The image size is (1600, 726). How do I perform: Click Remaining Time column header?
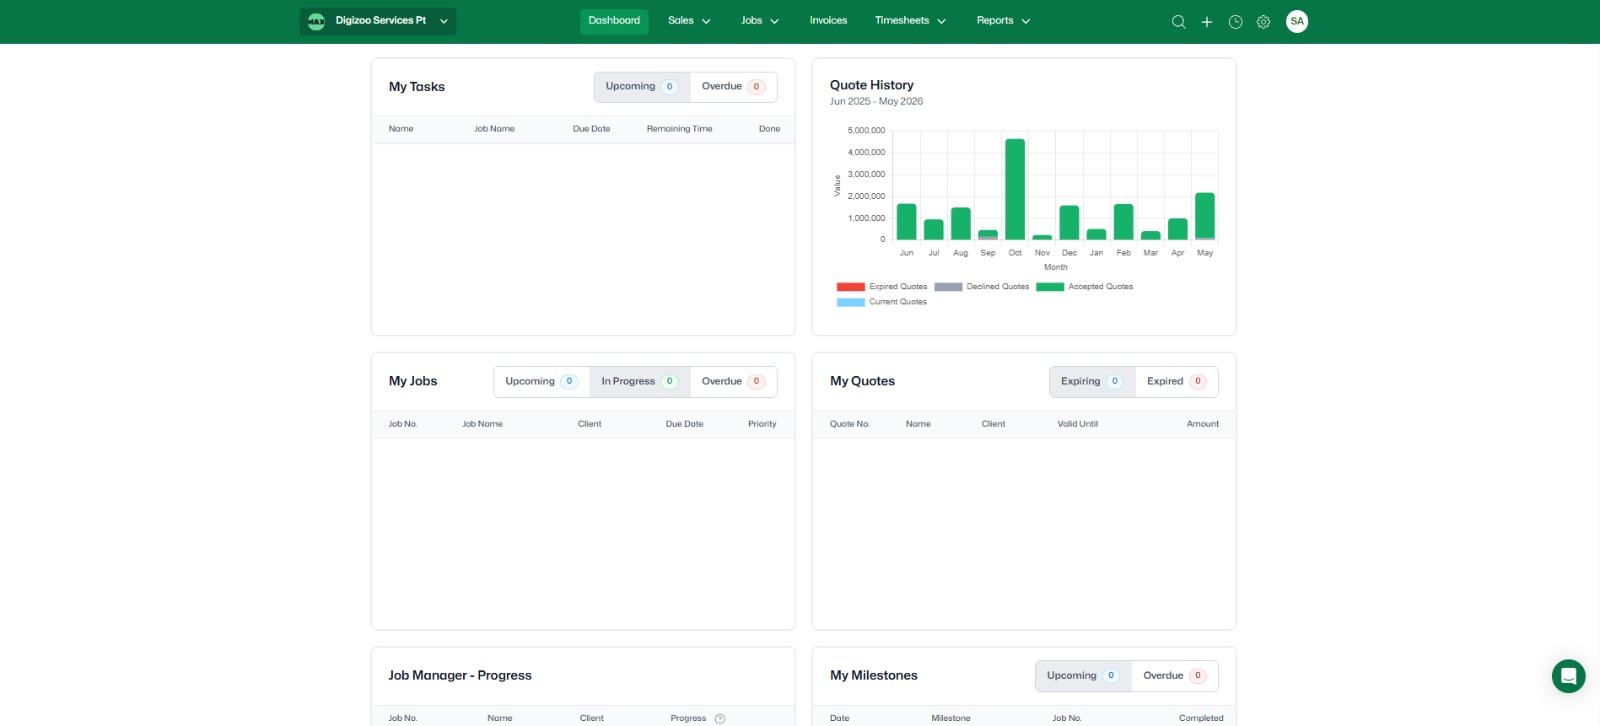(679, 129)
